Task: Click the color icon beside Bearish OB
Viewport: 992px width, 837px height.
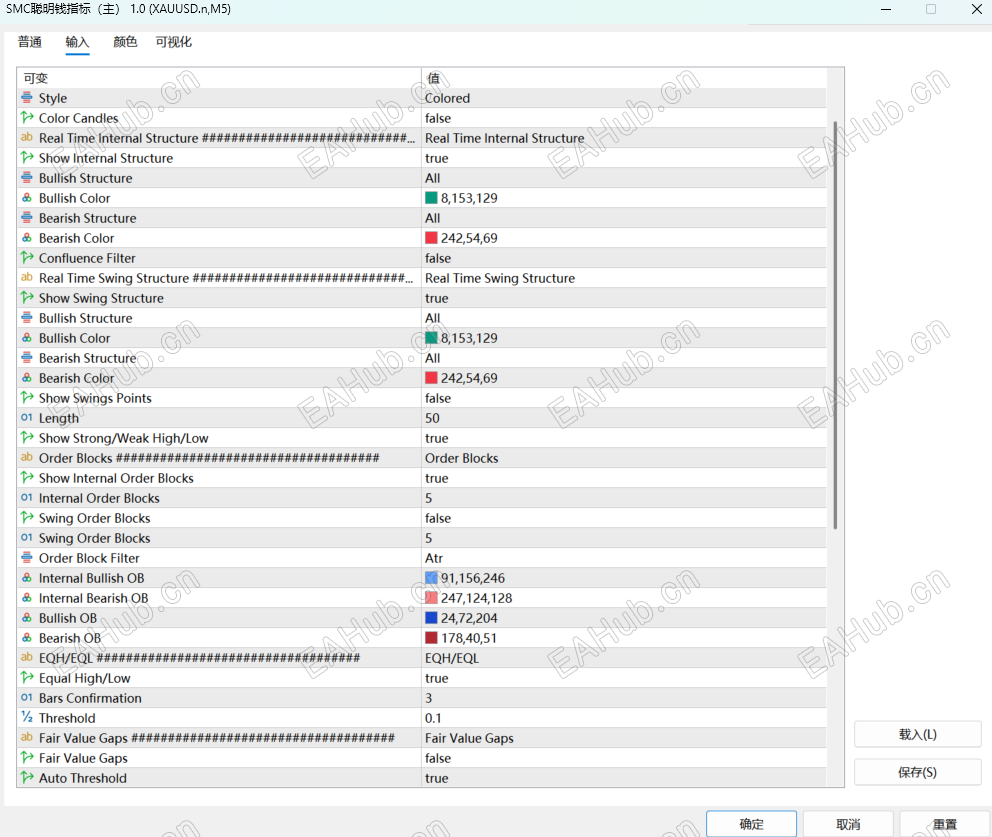Action: click(x=27, y=638)
